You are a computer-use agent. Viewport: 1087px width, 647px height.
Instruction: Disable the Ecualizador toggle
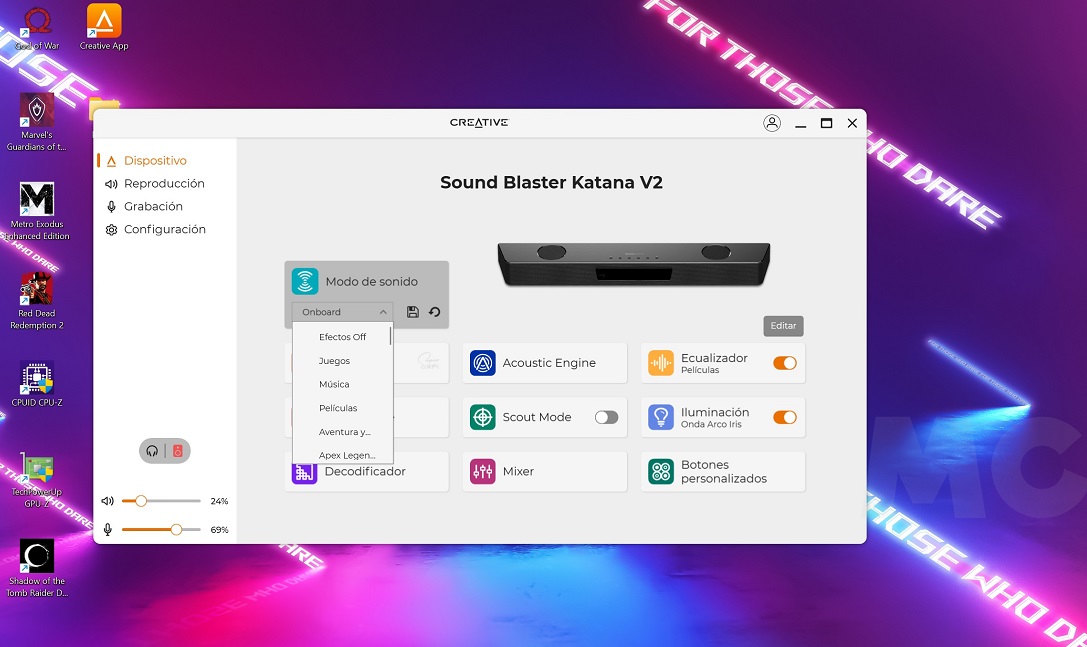pyautogui.click(x=784, y=363)
